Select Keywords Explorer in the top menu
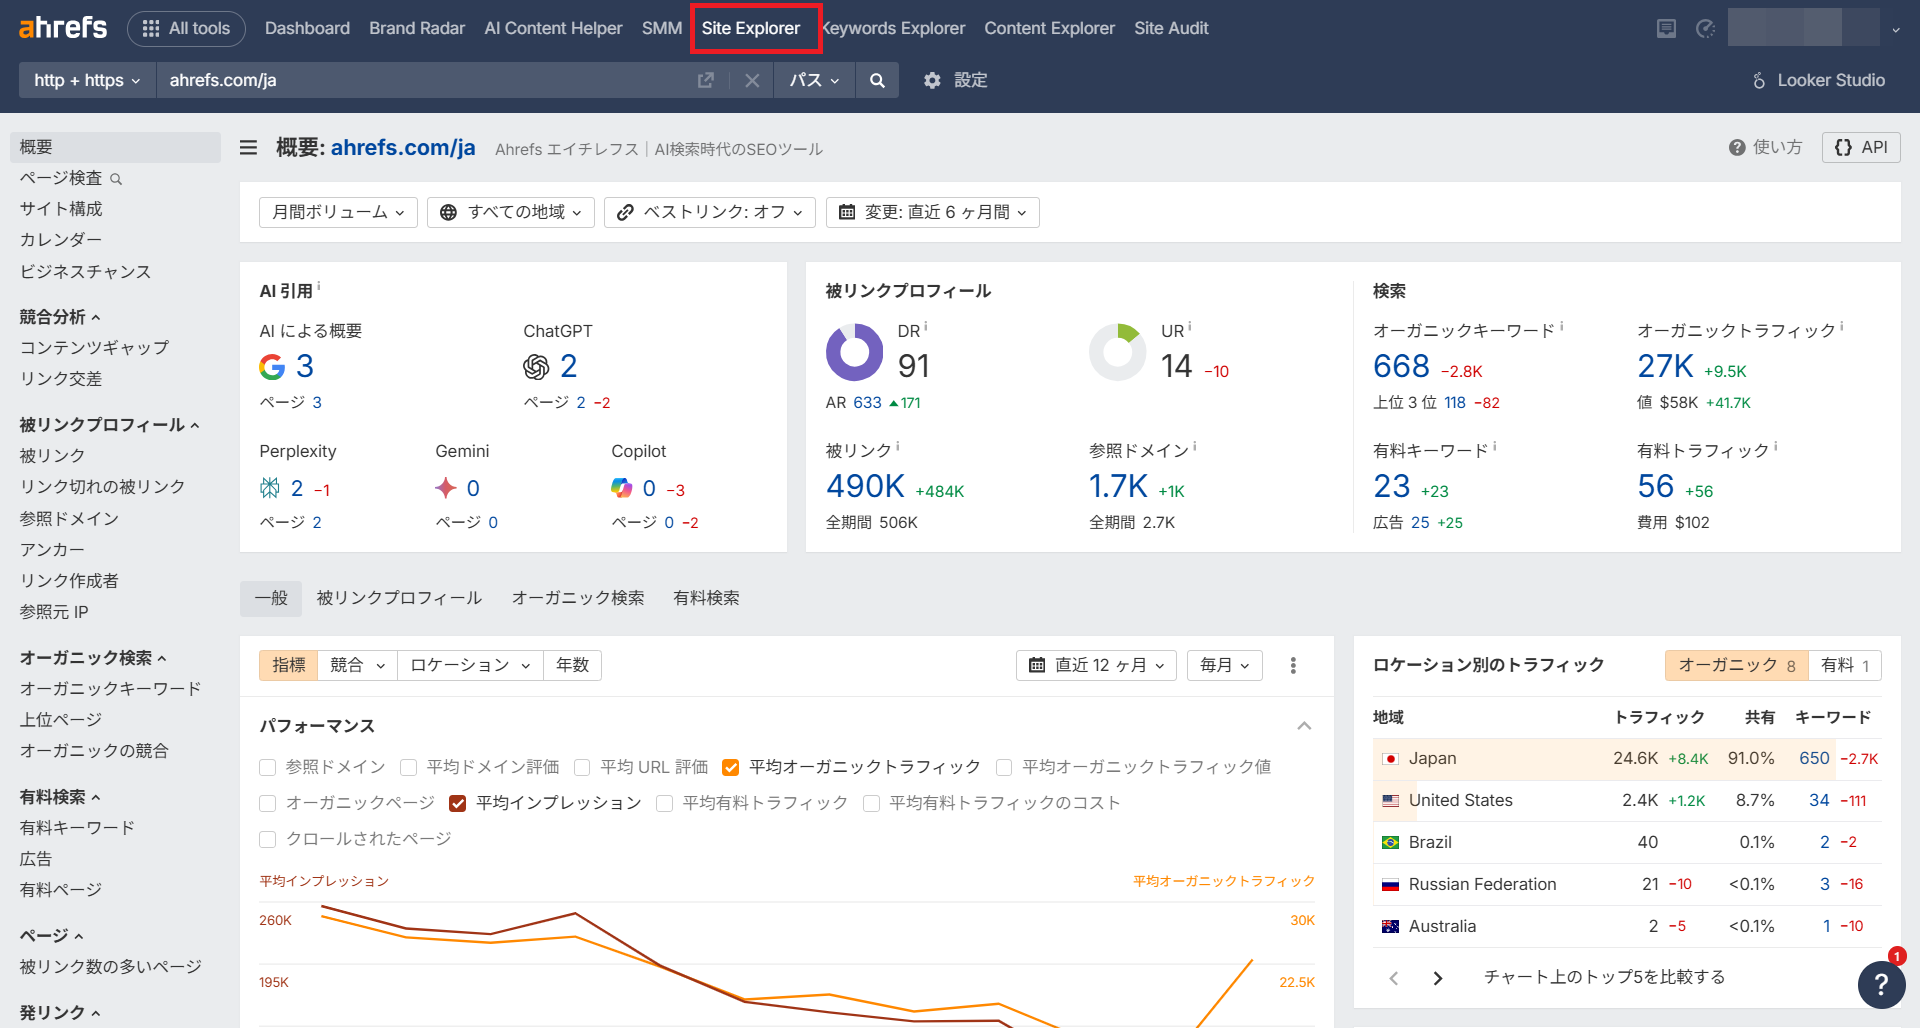The width and height of the screenshot is (1920, 1028). click(893, 28)
